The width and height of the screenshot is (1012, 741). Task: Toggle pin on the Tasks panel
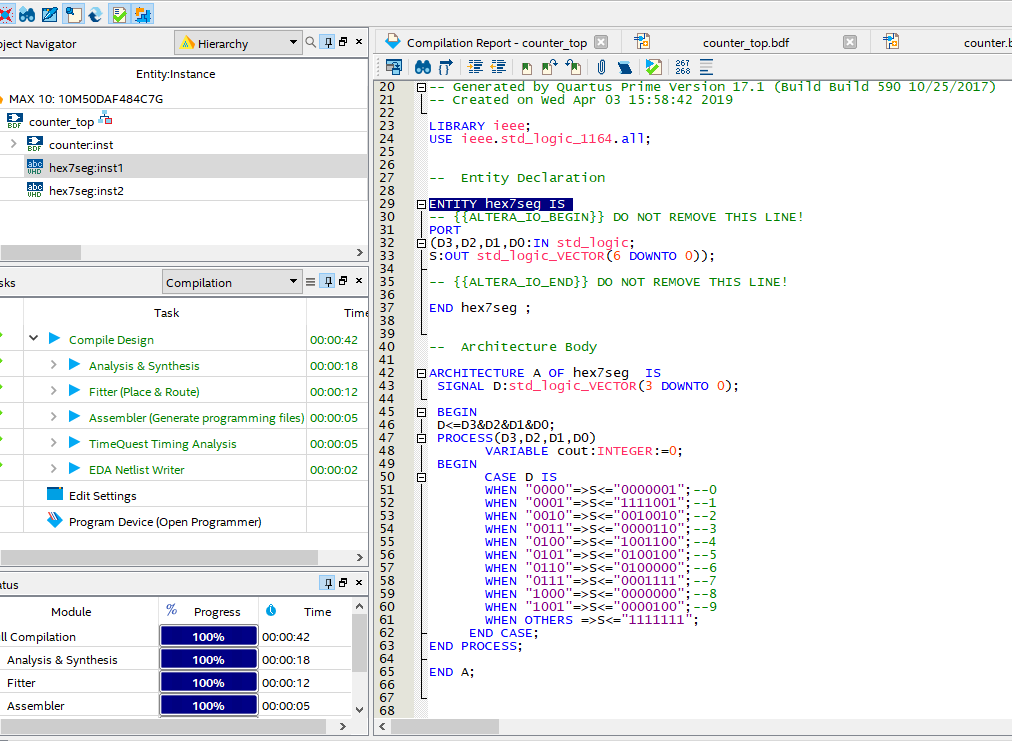tap(328, 281)
